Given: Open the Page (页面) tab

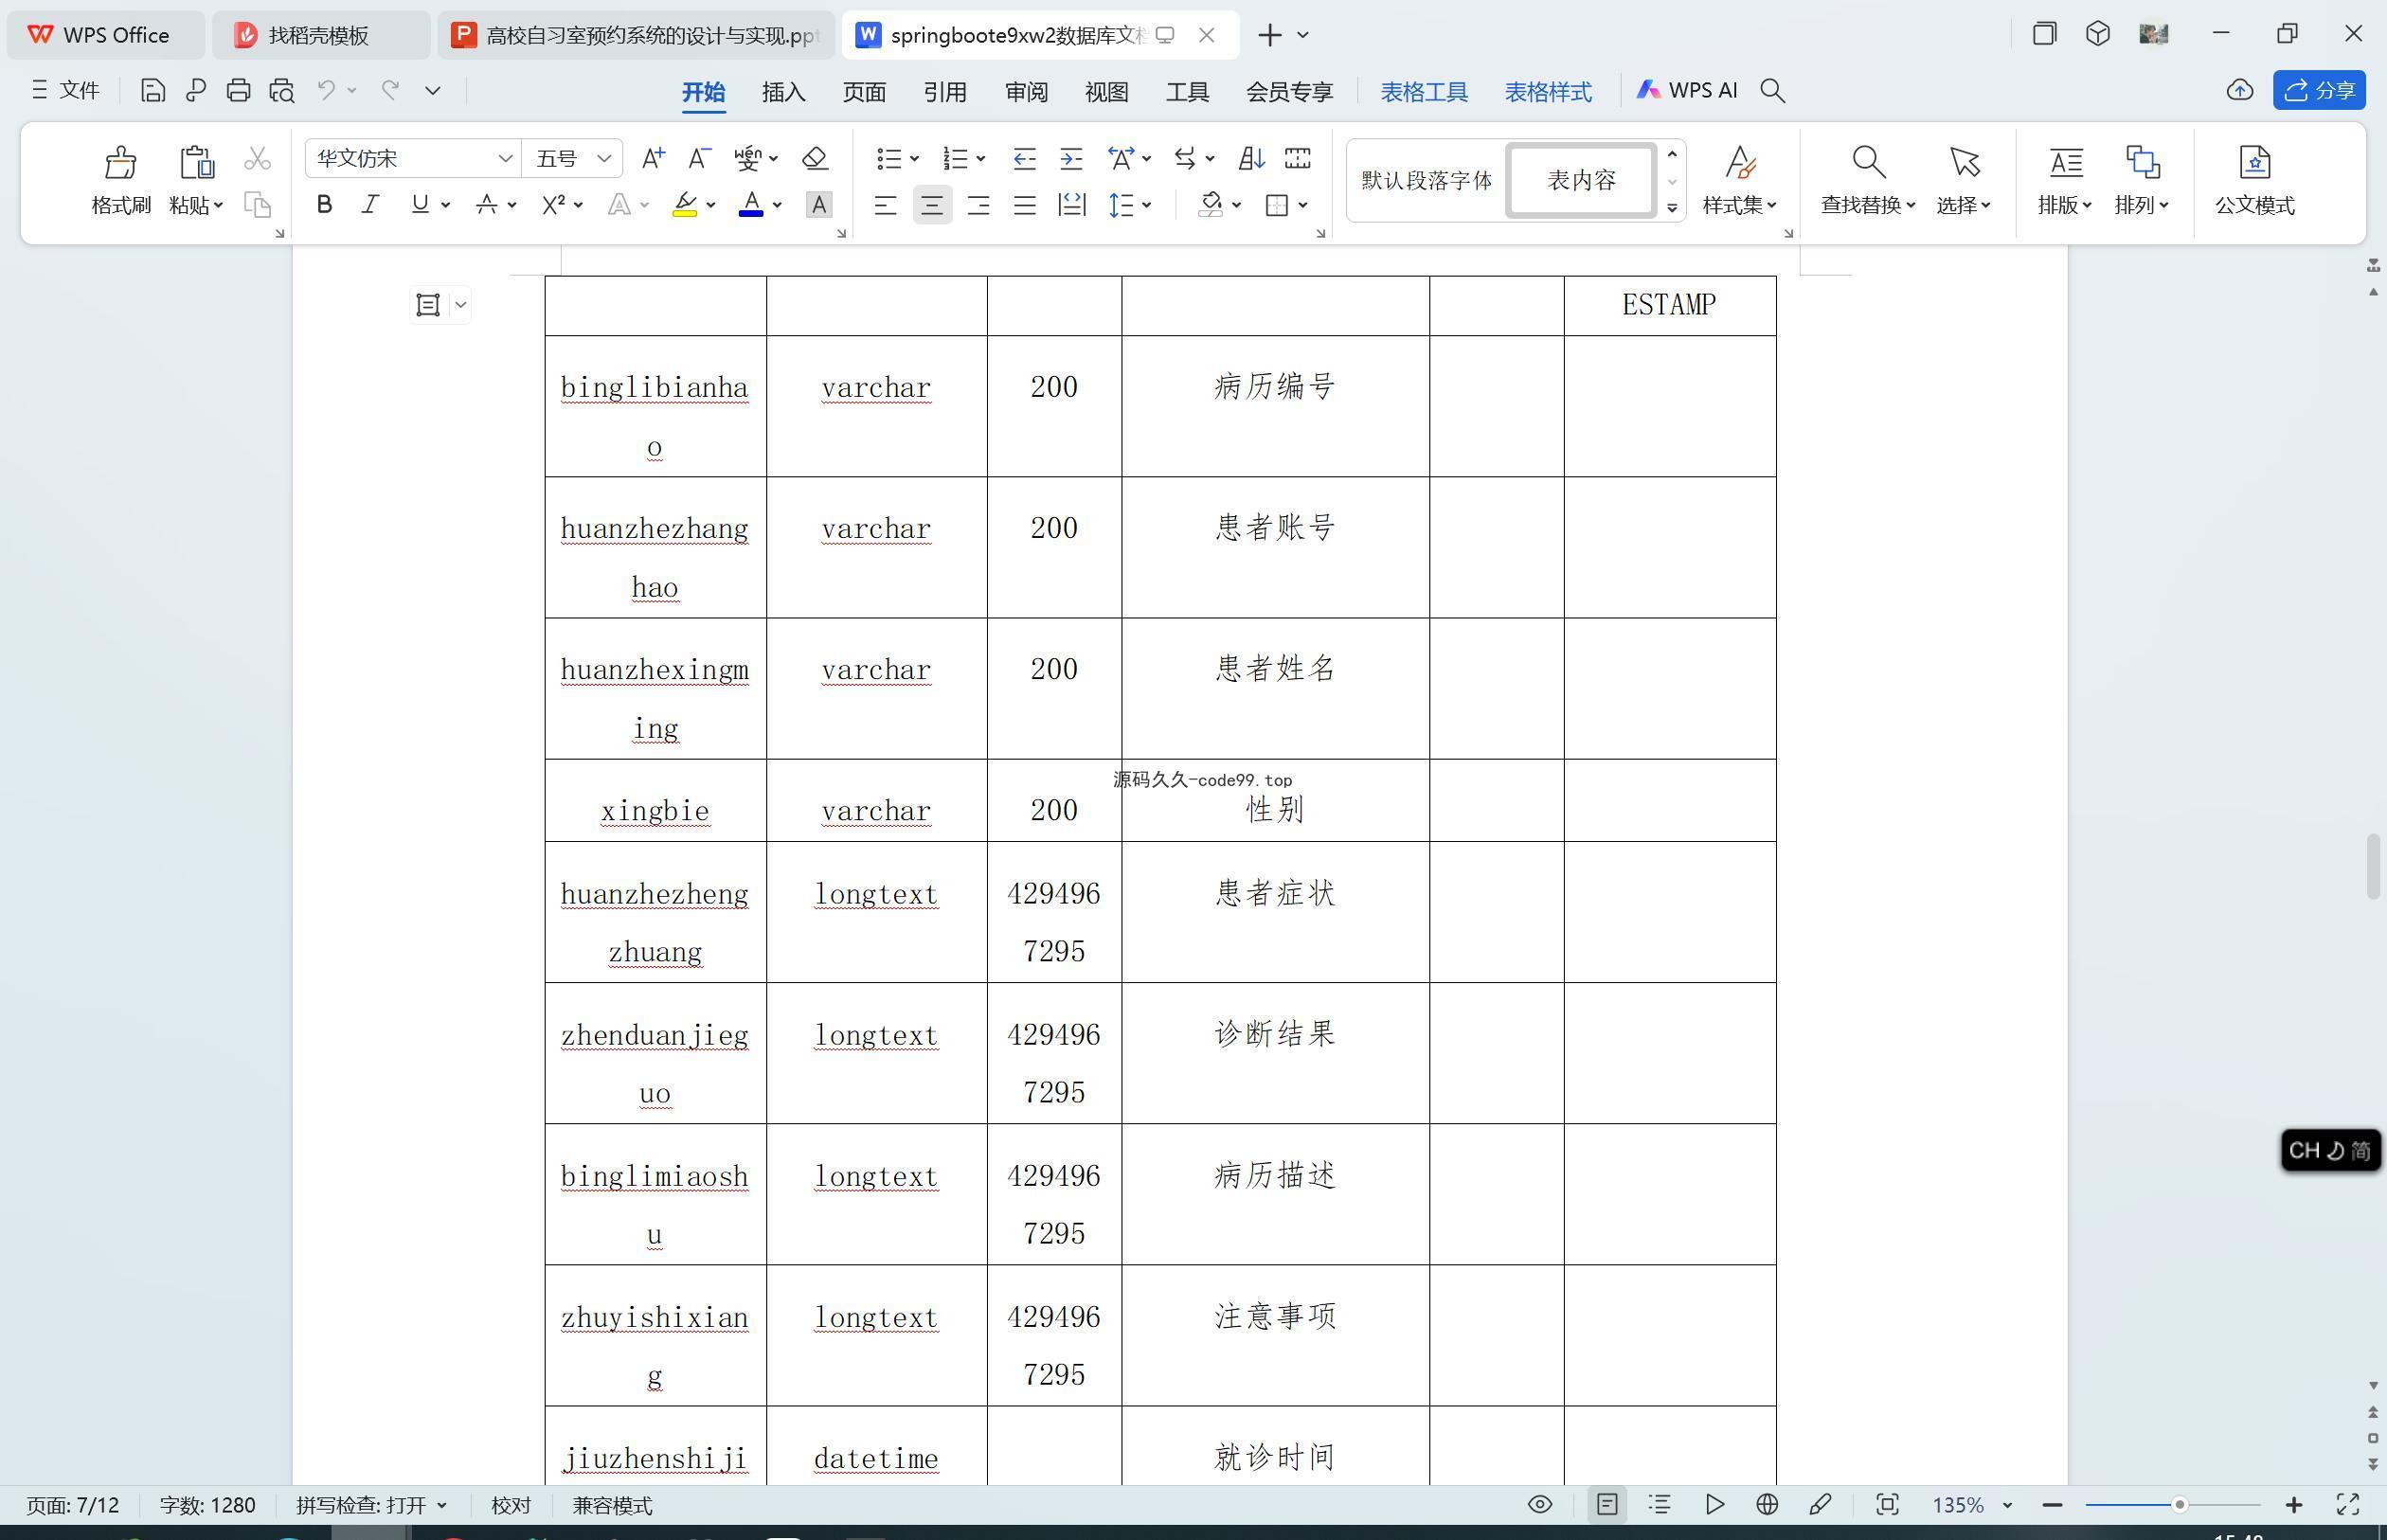Looking at the screenshot, I should tap(864, 92).
